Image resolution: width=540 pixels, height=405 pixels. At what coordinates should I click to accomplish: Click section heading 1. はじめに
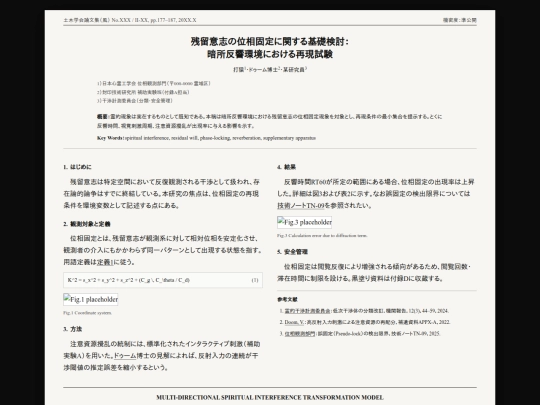(x=77, y=167)
